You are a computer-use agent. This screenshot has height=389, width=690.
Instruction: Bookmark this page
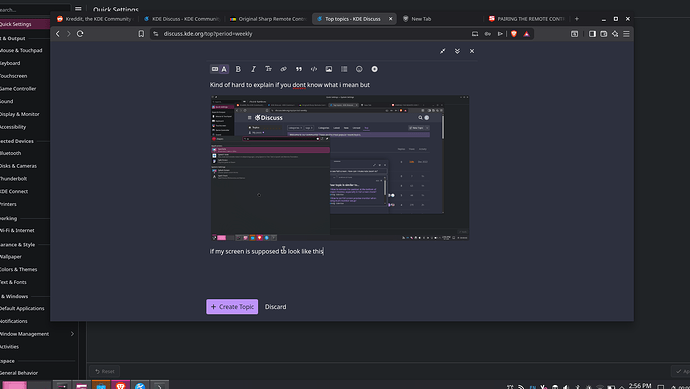[141, 34]
